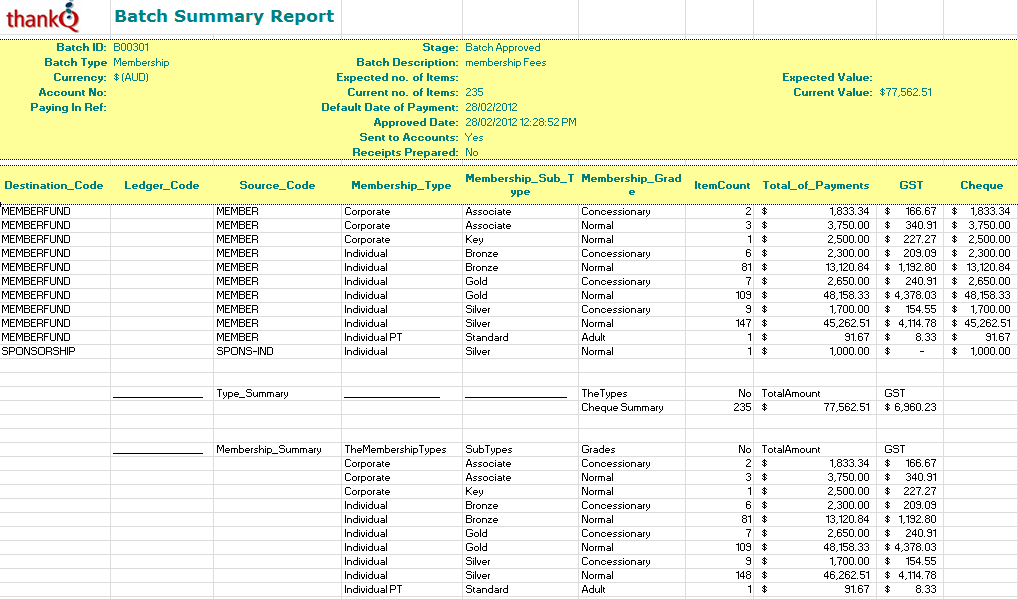1018x599 pixels.
Task: Click the thankQ logo
Action: [x=43, y=17]
